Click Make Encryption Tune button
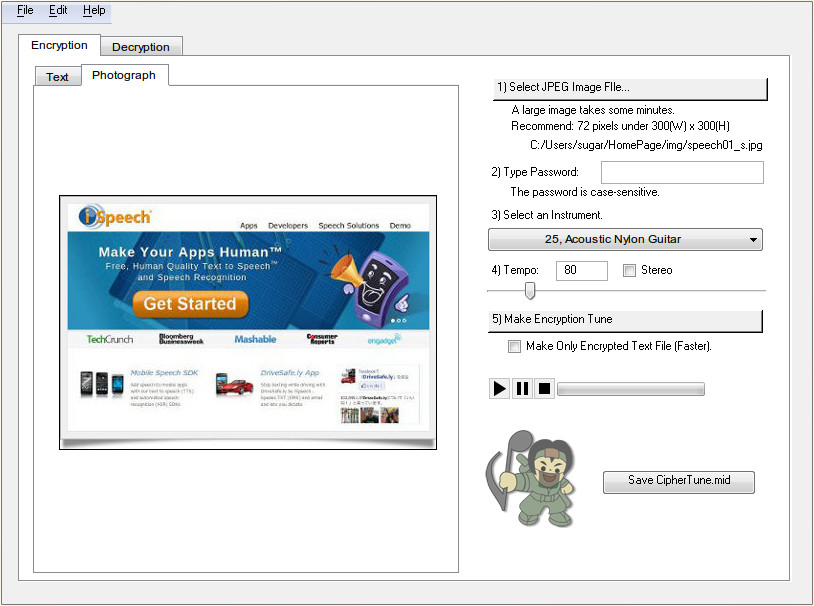814x606 pixels. [x=627, y=320]
